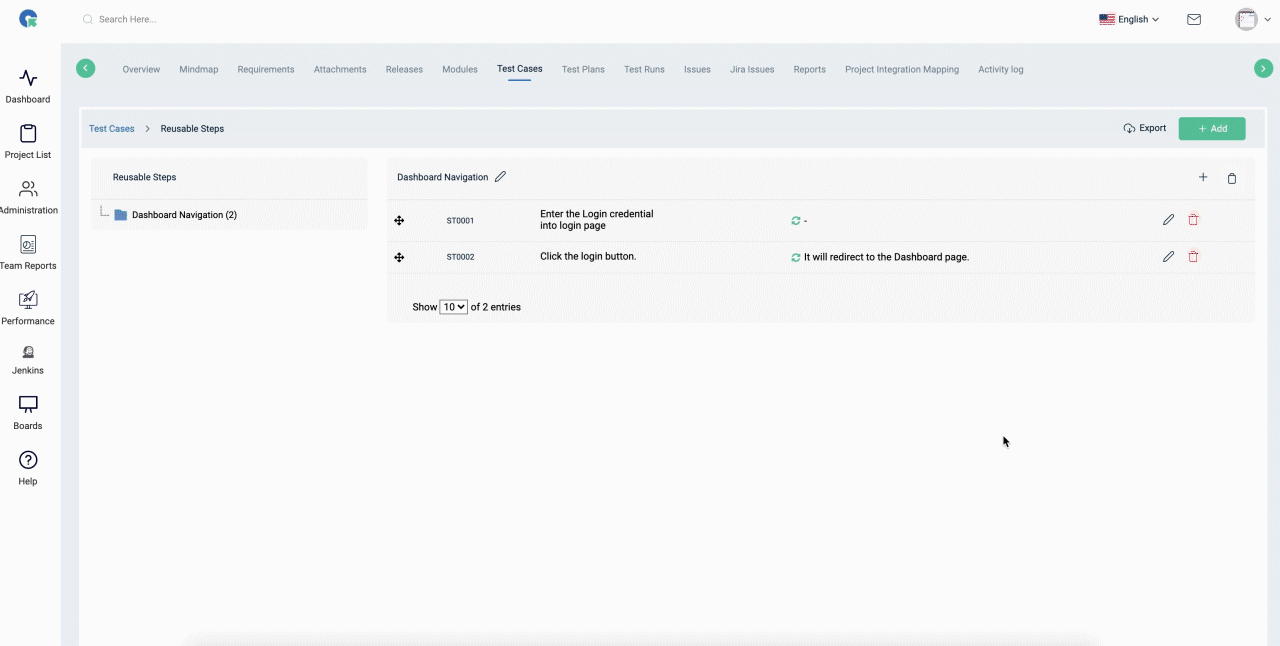Go to Test Cases breadcrumb link
The image size is (1280, 646).
click(111, 128)
